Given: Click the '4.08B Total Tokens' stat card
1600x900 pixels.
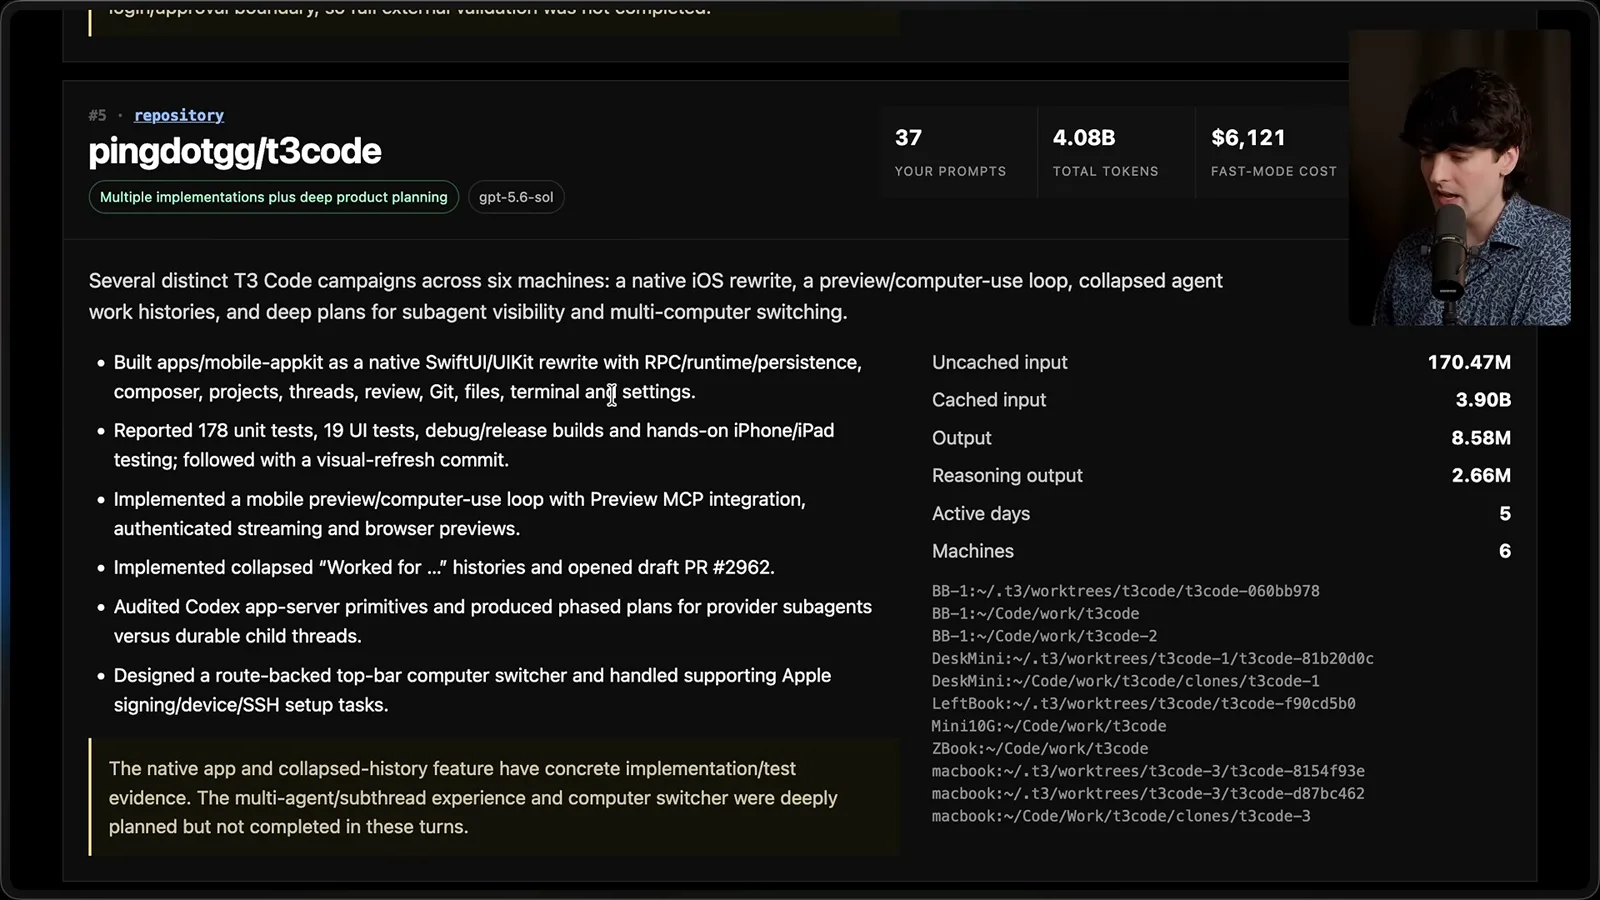Looking at the screenshot, I should (1116, 152).
